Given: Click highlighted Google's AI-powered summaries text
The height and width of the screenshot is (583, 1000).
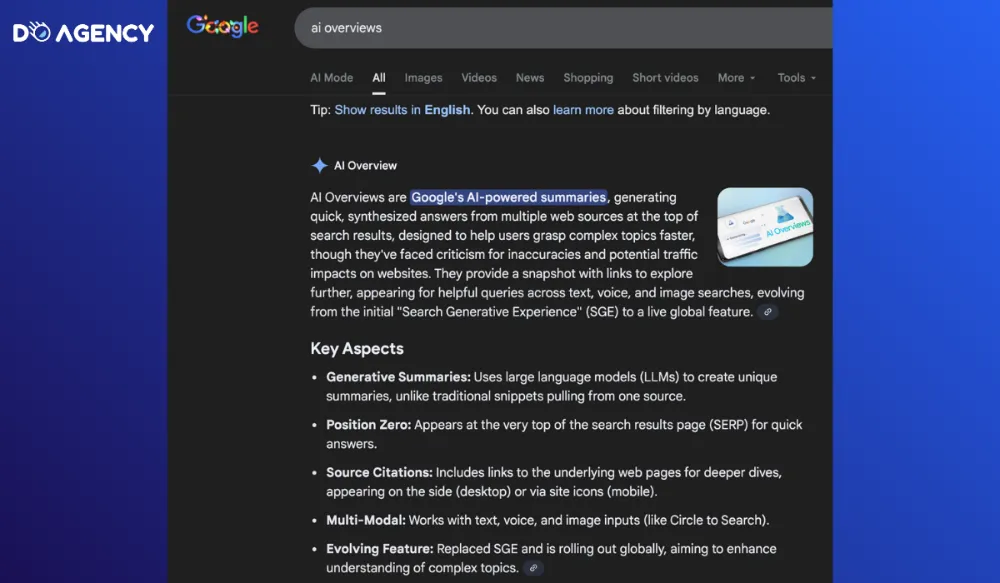Looking at the screenshot, I should tap(508, 197).
